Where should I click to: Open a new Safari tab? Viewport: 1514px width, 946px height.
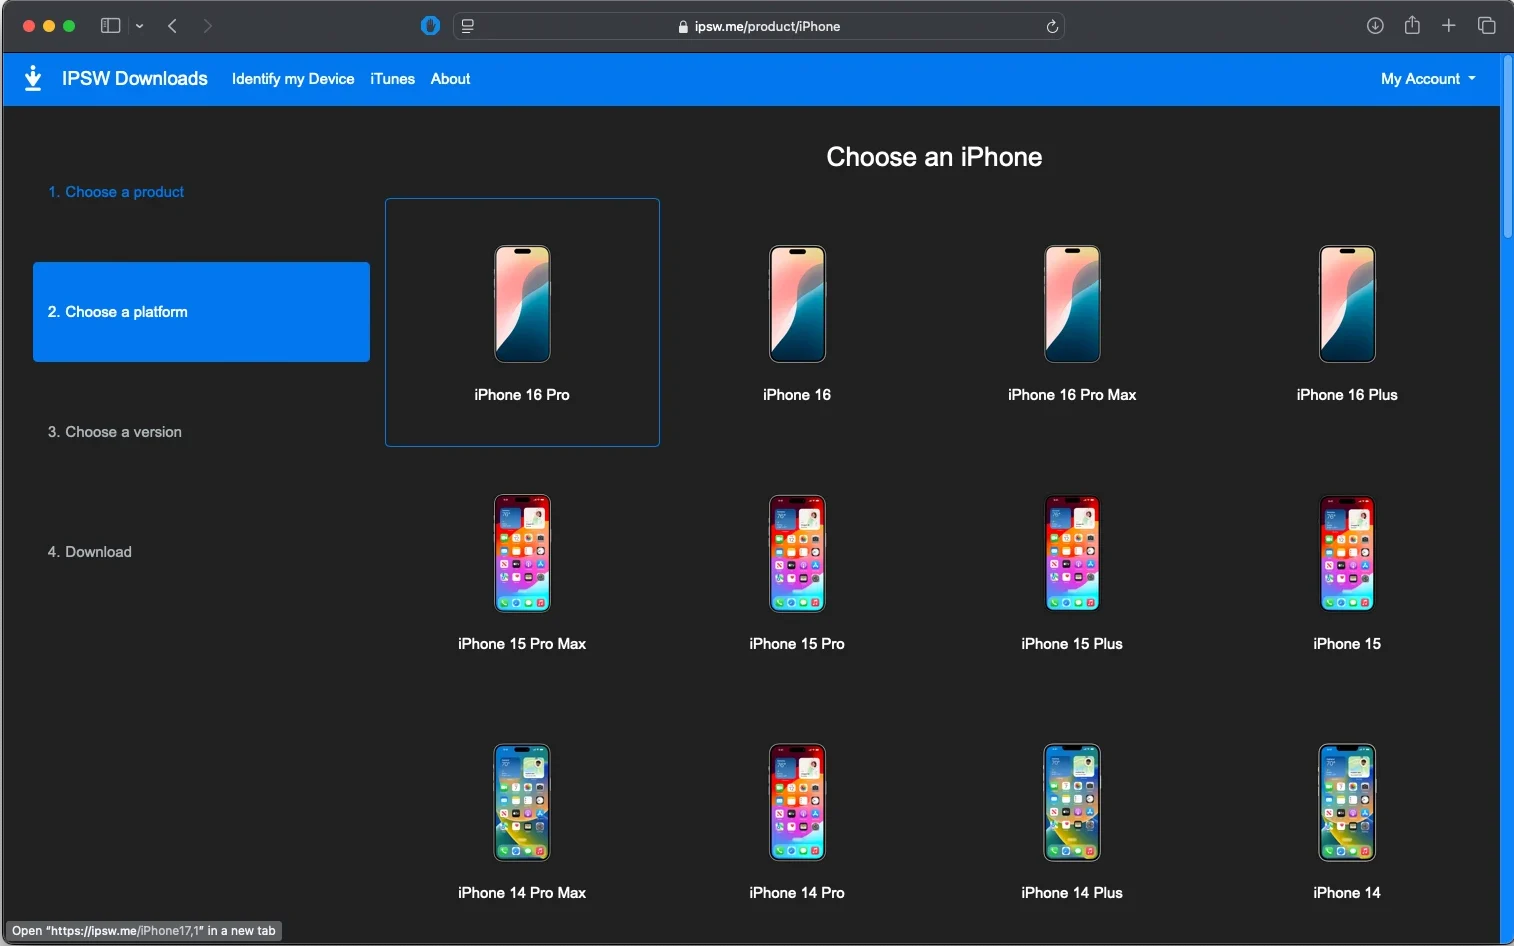(x=1449, y=26)
